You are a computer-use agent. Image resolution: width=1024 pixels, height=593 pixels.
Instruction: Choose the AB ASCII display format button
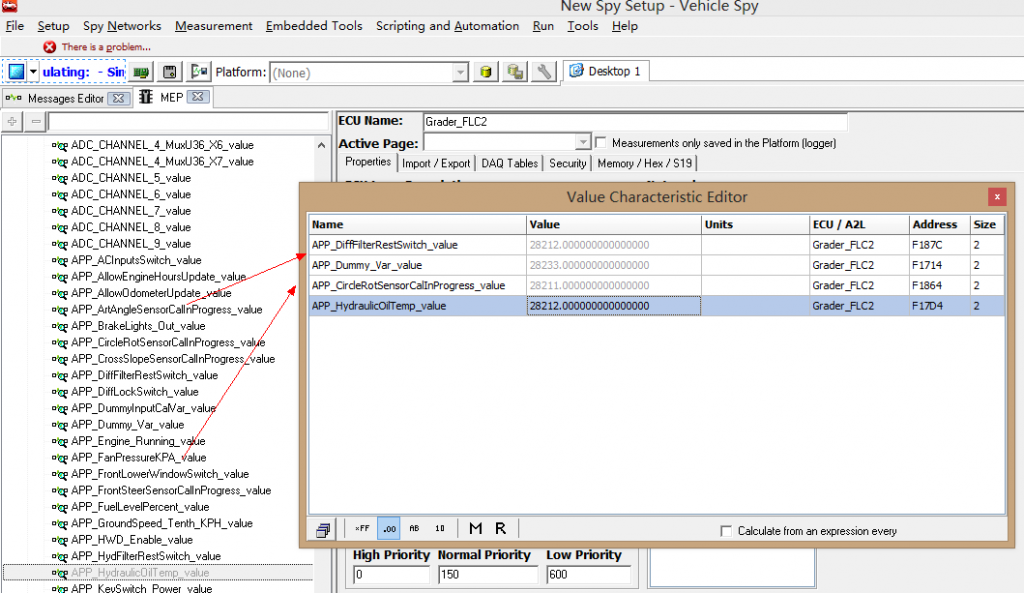(x=414, y=529)
